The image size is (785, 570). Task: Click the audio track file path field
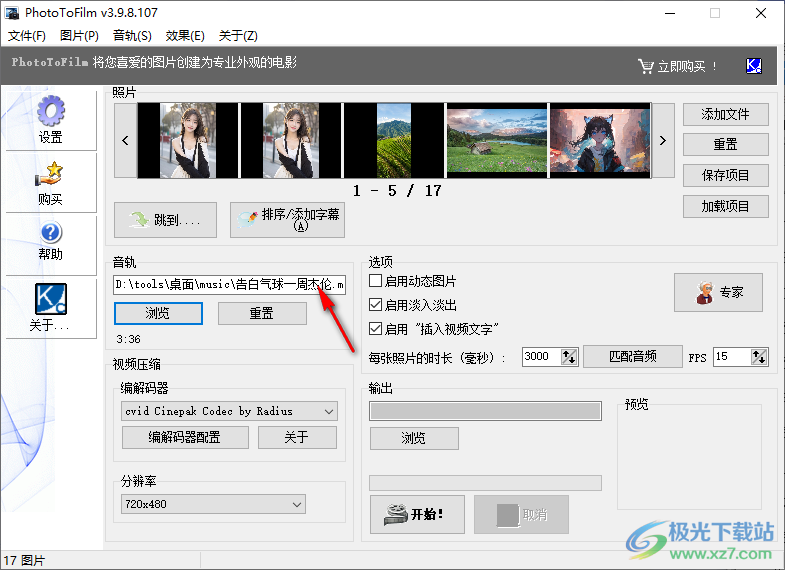point(229,285)
